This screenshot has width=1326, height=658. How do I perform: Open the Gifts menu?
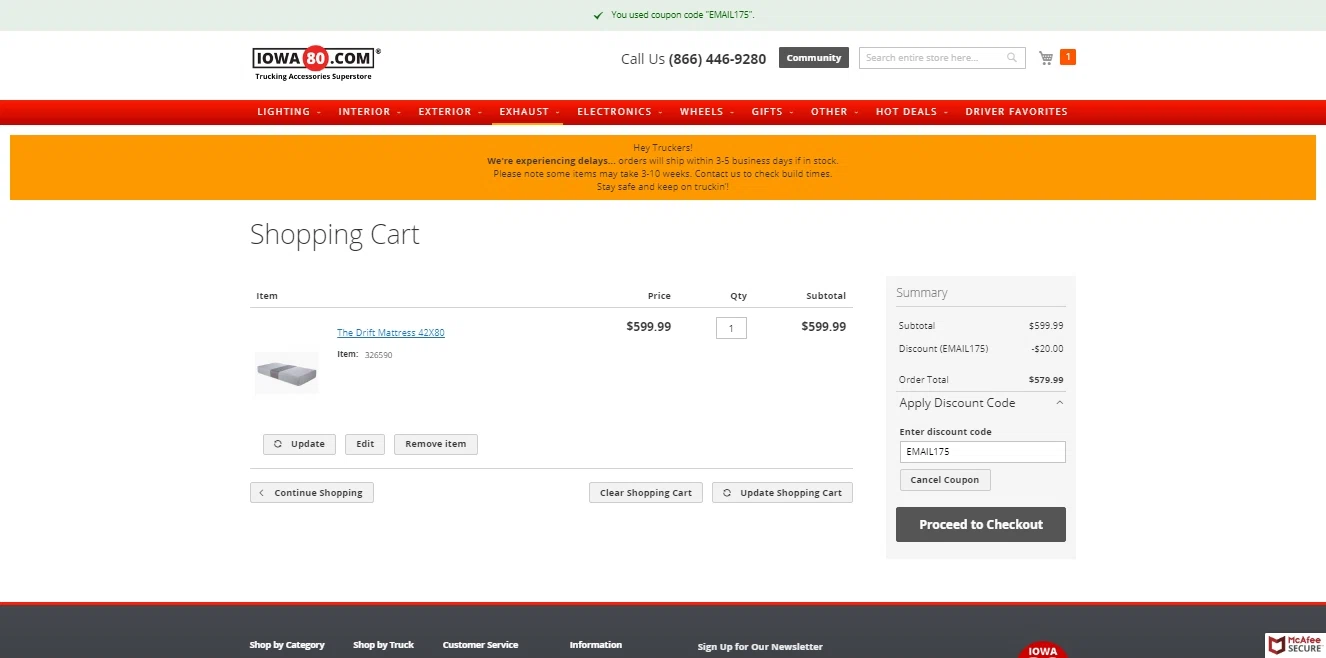[772, 112]
